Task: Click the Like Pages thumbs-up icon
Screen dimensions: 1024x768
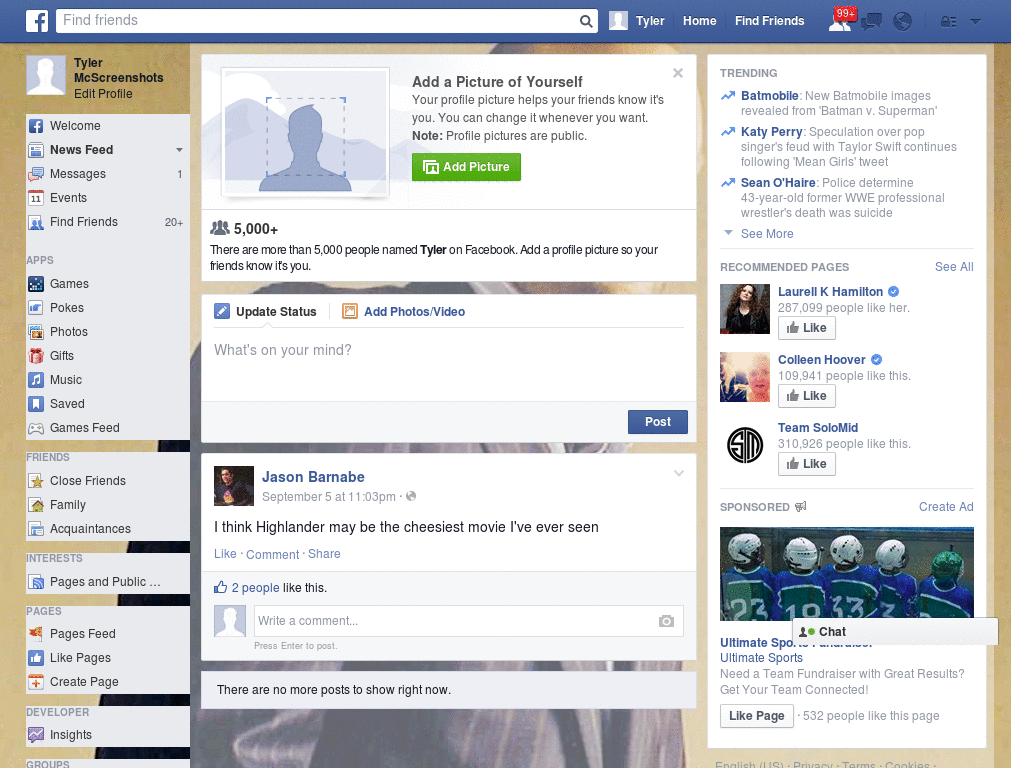Action: tap(36, 658)
